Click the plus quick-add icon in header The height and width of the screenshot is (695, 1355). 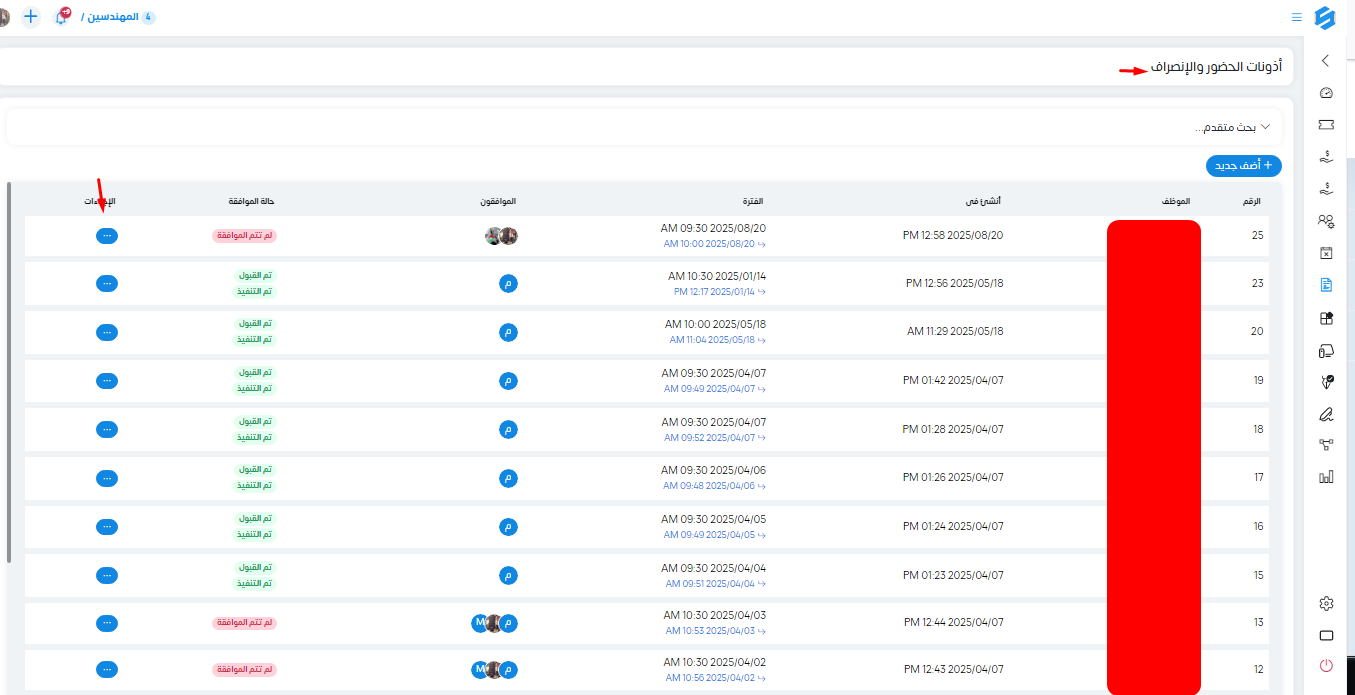click(x=31, y=16)
